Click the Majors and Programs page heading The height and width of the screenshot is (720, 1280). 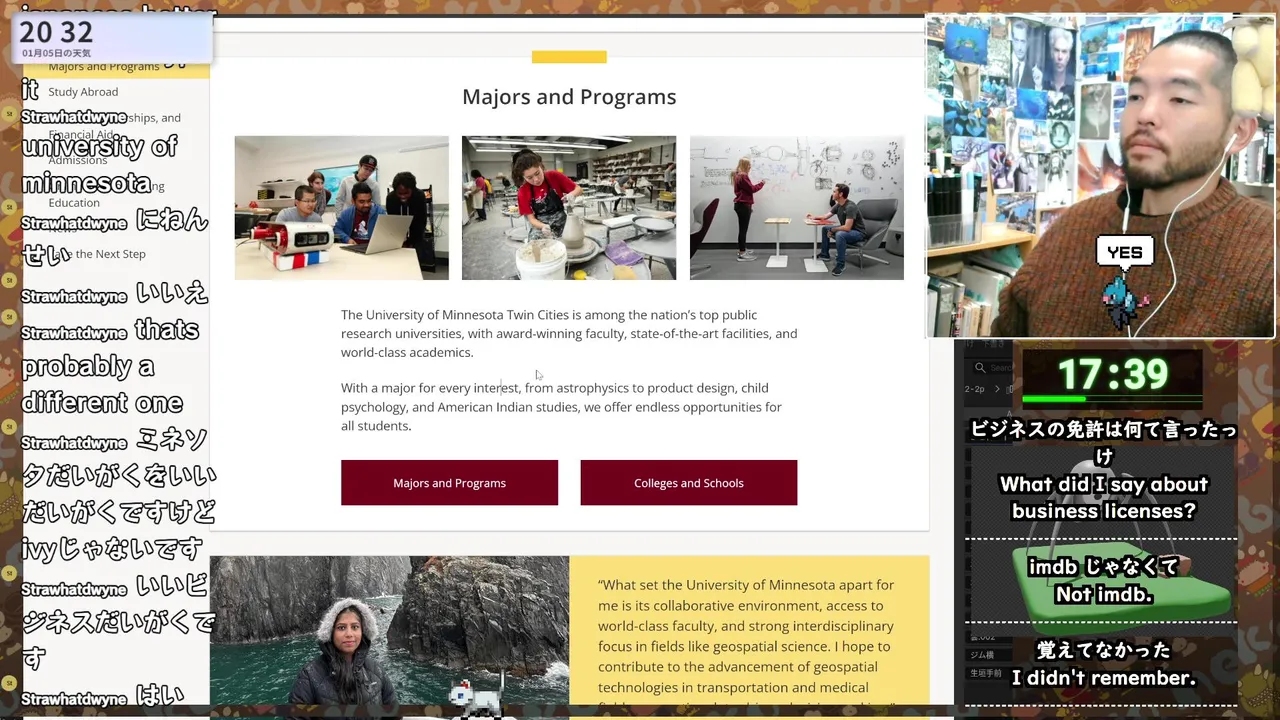569,97
